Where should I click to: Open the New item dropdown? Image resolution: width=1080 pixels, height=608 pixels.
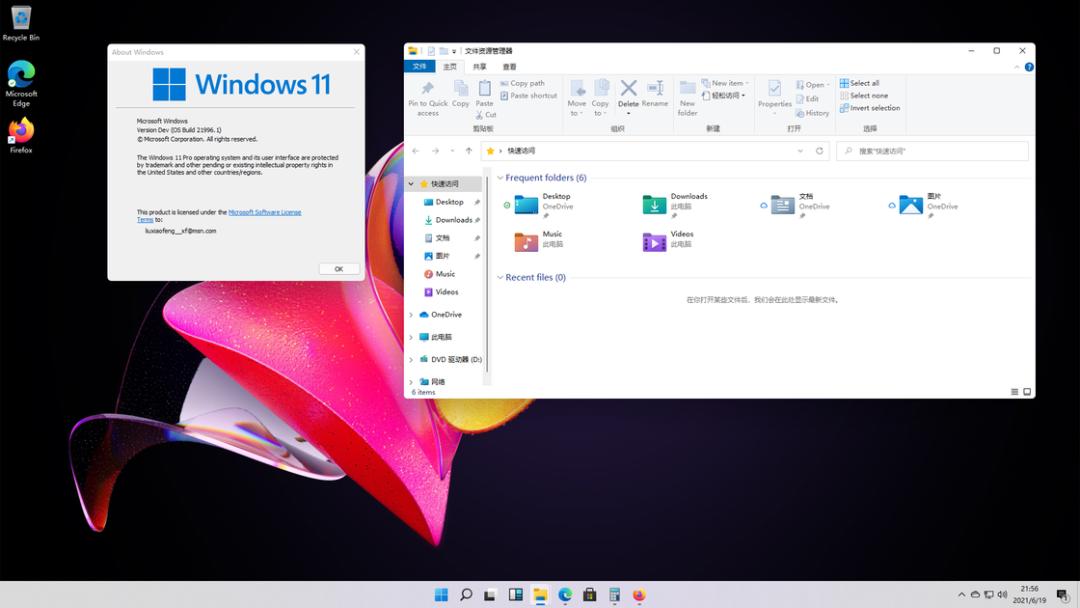click(725, 83)
